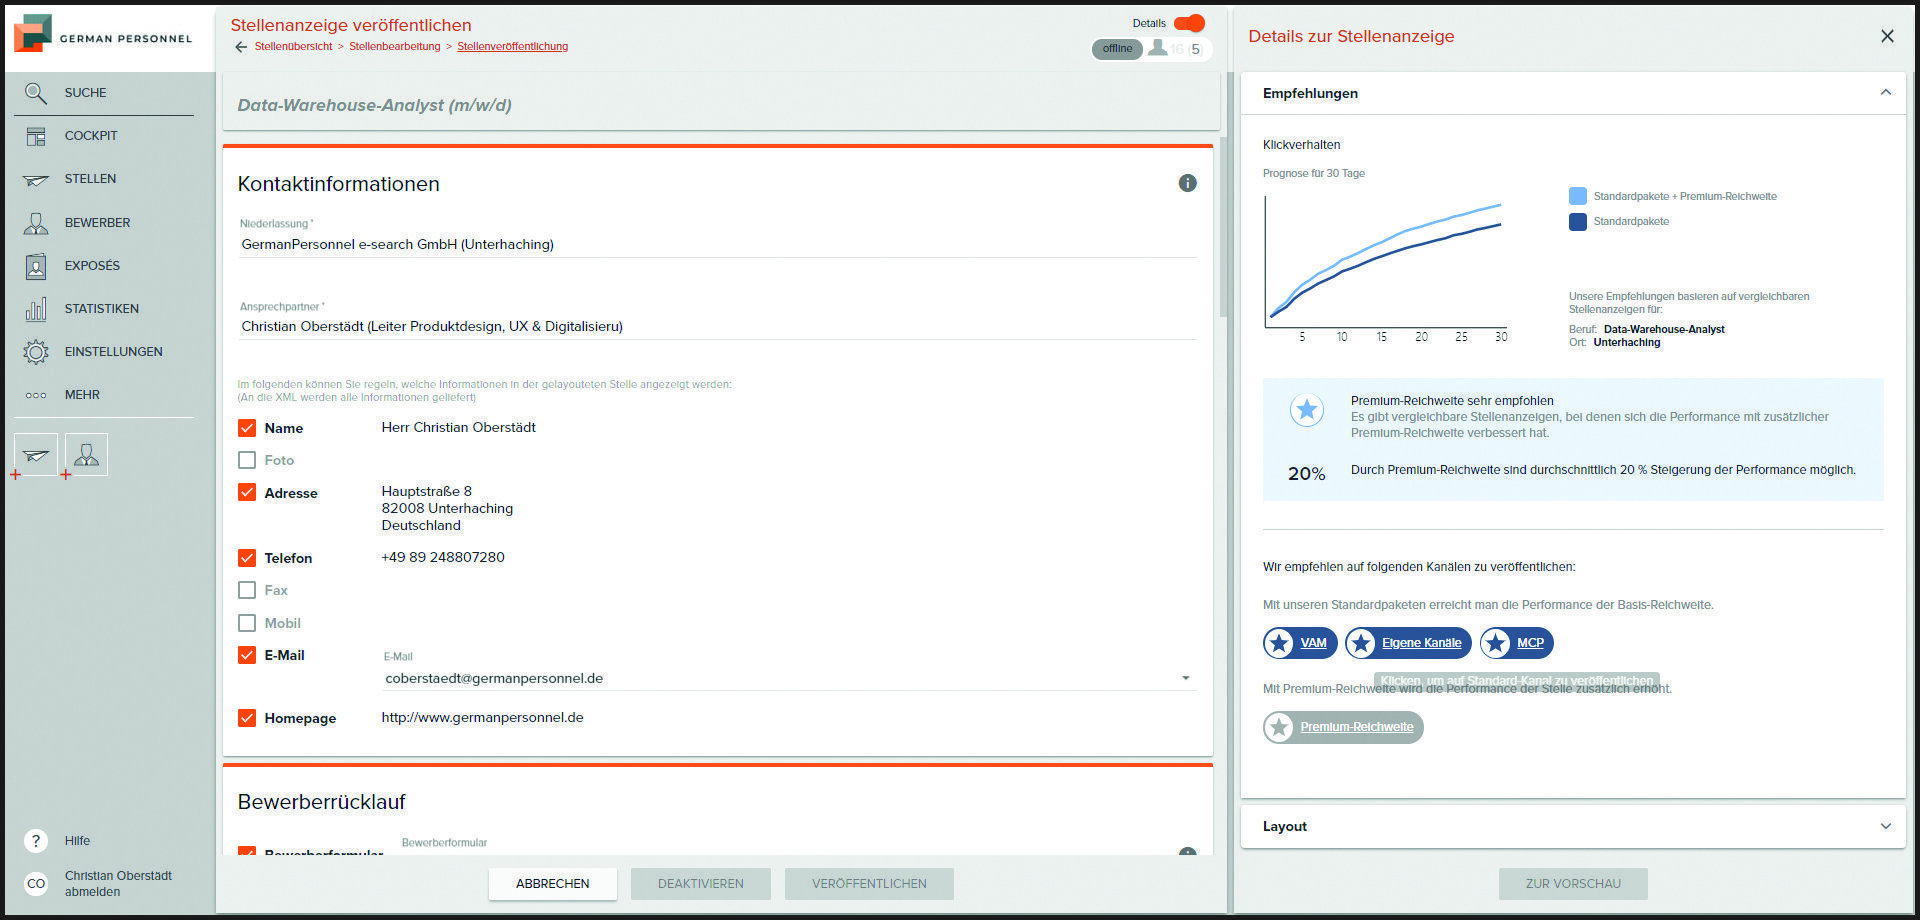Select the Stellen paper plane icon
This screenshot has height=920, width=1920.
click(x=36, y=180)
